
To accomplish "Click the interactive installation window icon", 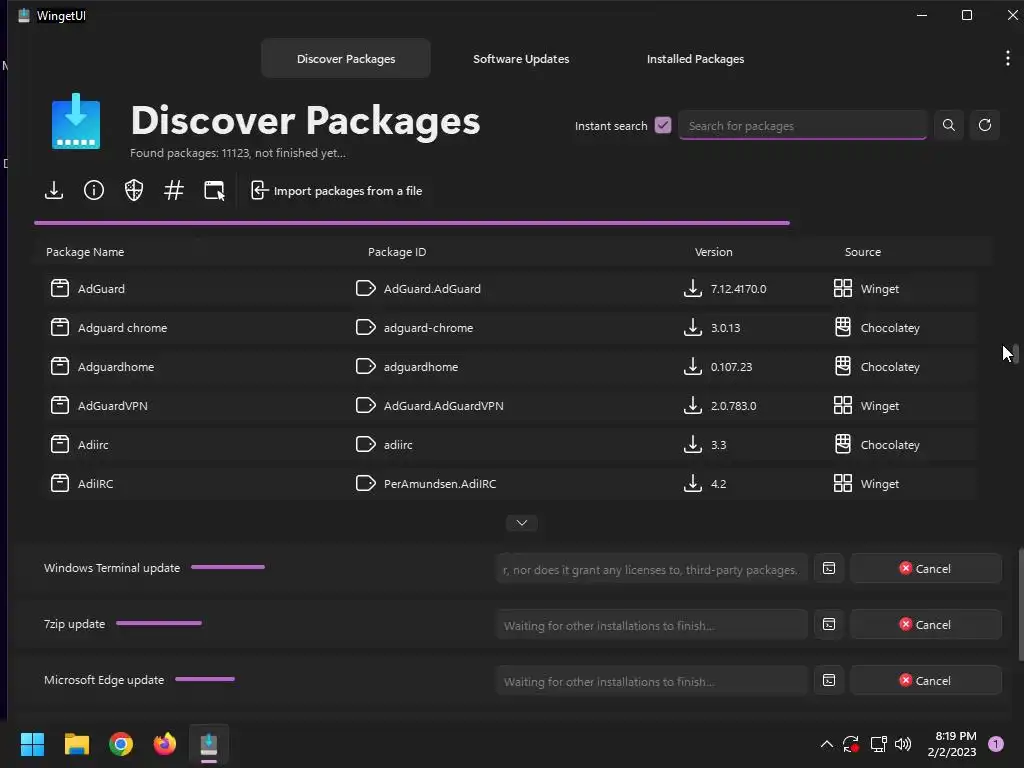I will pos(214,191).
